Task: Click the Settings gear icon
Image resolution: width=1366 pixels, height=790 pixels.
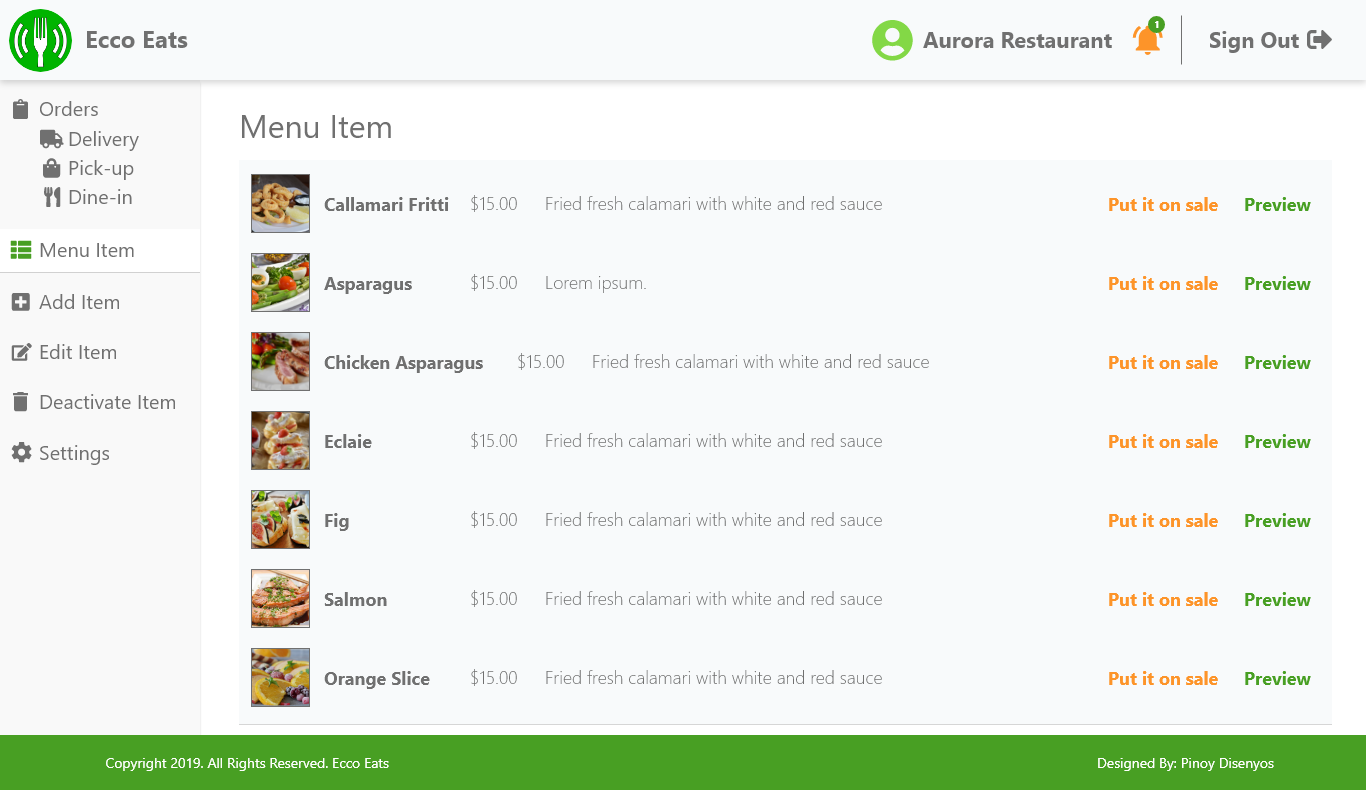Action: [21, 453]
